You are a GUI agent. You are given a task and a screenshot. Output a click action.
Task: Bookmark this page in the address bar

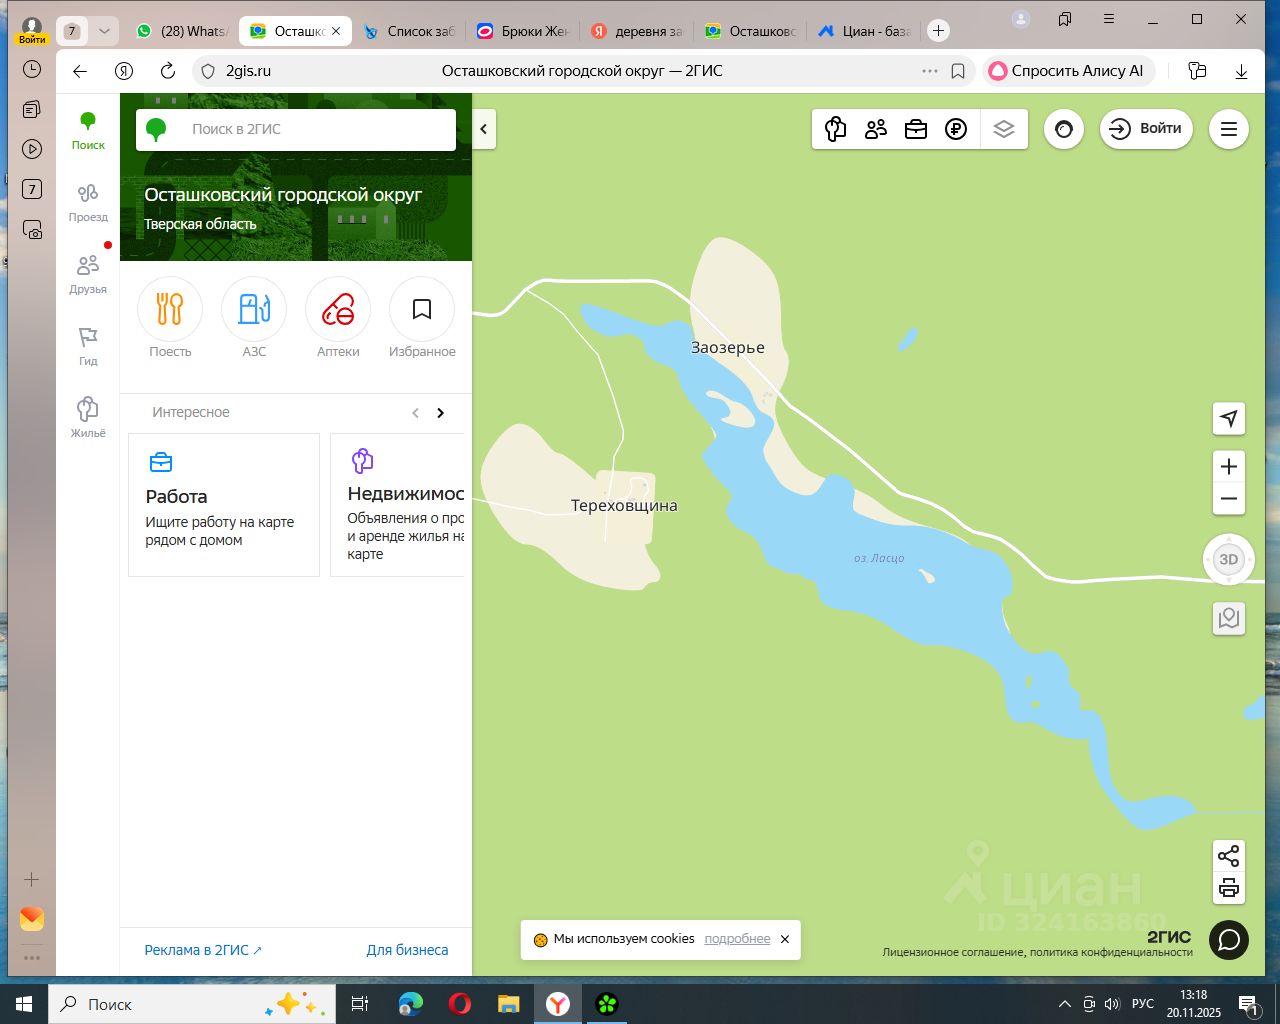(x=958, y=71)
